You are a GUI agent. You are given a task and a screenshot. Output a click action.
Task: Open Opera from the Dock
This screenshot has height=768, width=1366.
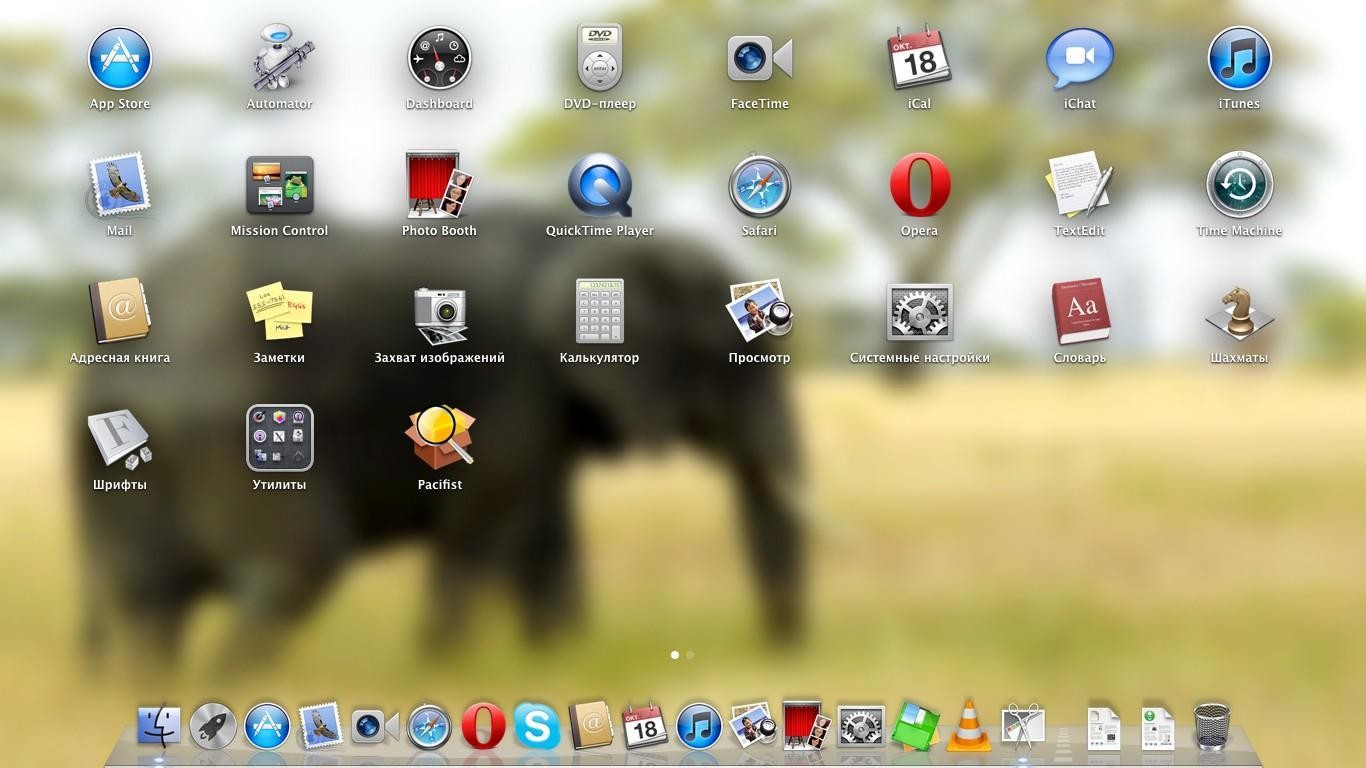pos(483,726)
